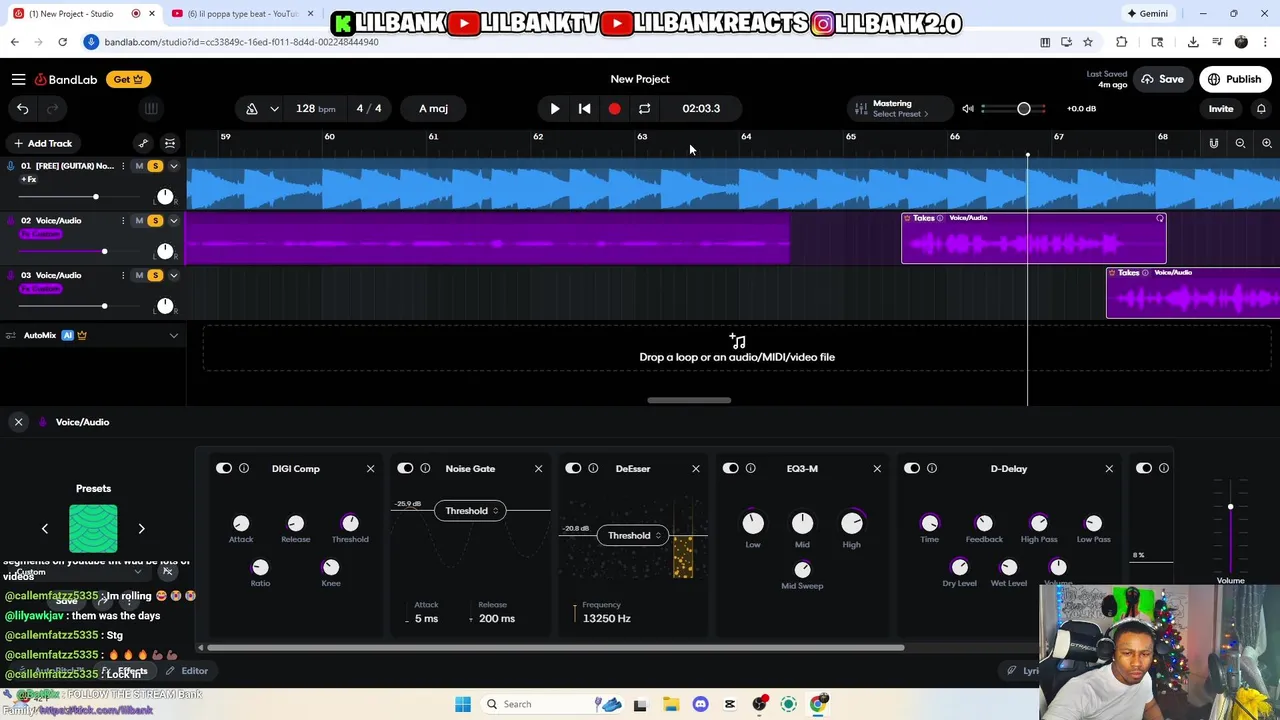Viewport: 1280px width, 720px height.
Task: Remove the EQ3-M effect
Action: [877, 468]
